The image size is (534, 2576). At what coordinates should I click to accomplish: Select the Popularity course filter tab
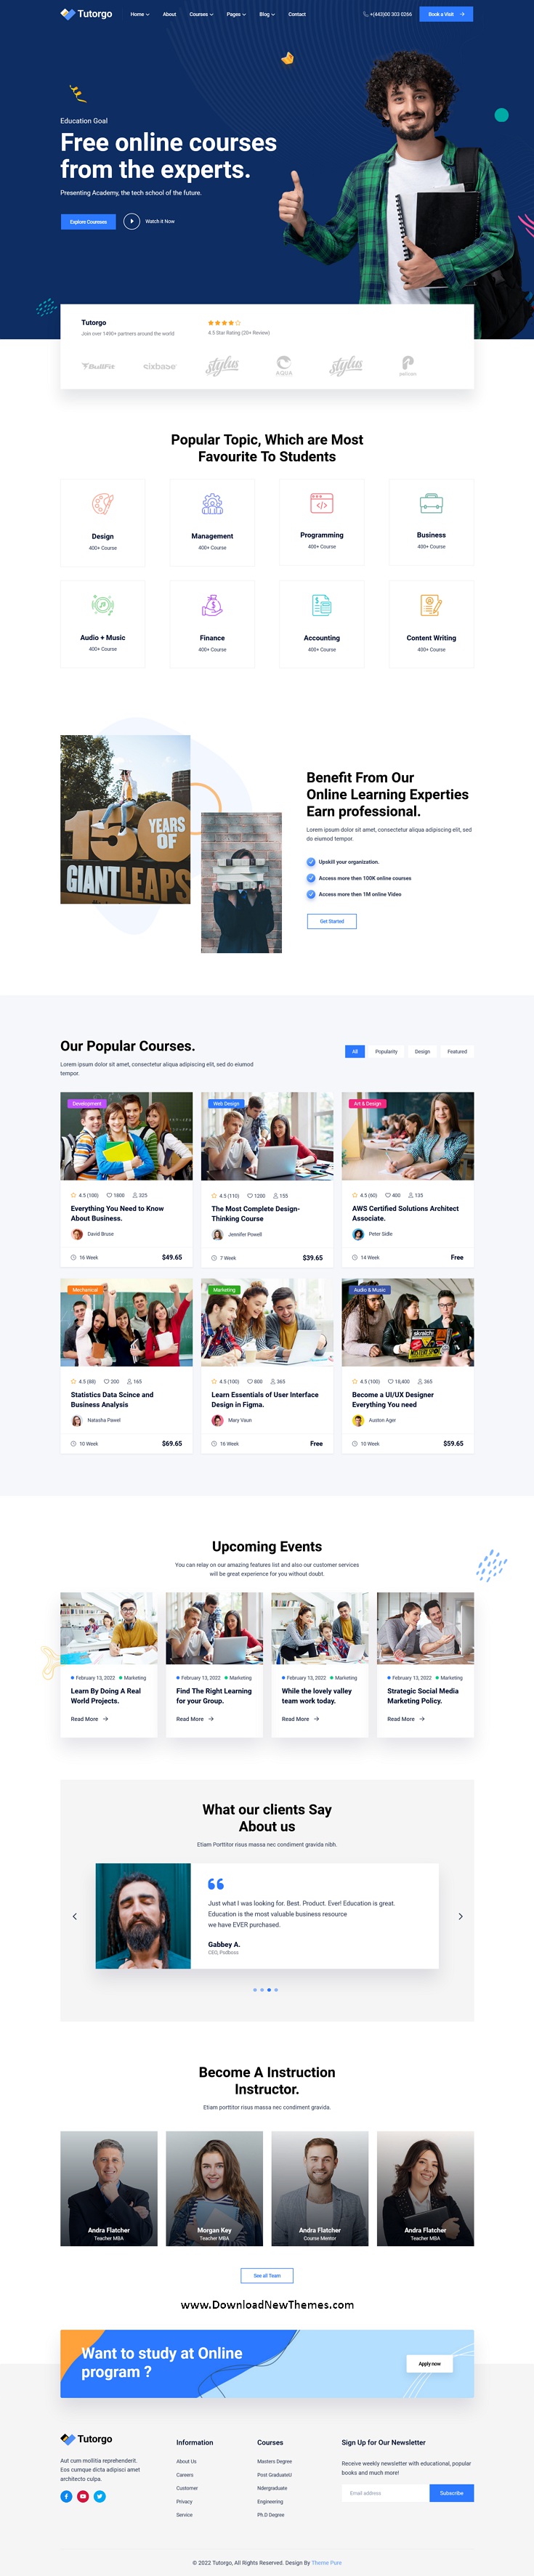[386, 1051]
